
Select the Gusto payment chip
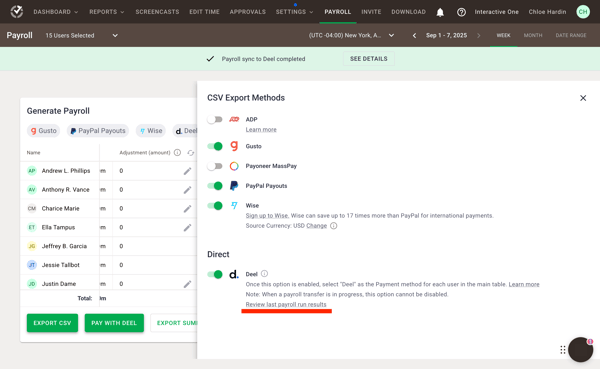(x=43, y=131)
